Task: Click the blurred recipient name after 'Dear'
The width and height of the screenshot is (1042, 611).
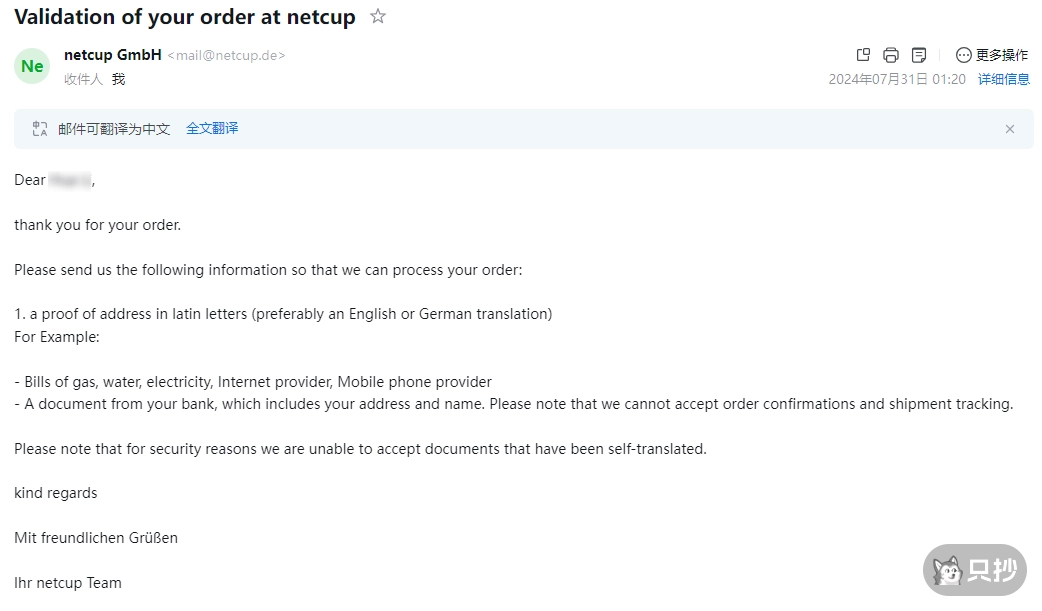Action: [x=70, y=180]
